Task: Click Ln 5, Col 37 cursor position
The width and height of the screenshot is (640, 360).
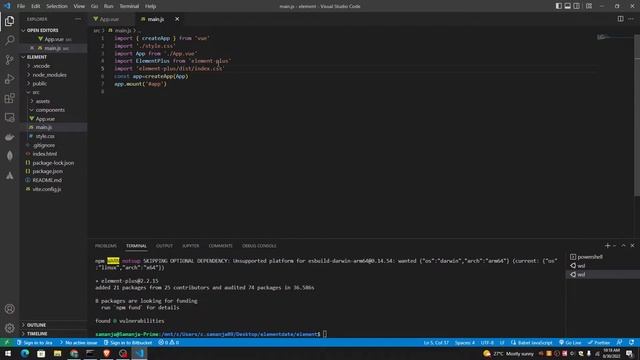Action: pos(436,342)
